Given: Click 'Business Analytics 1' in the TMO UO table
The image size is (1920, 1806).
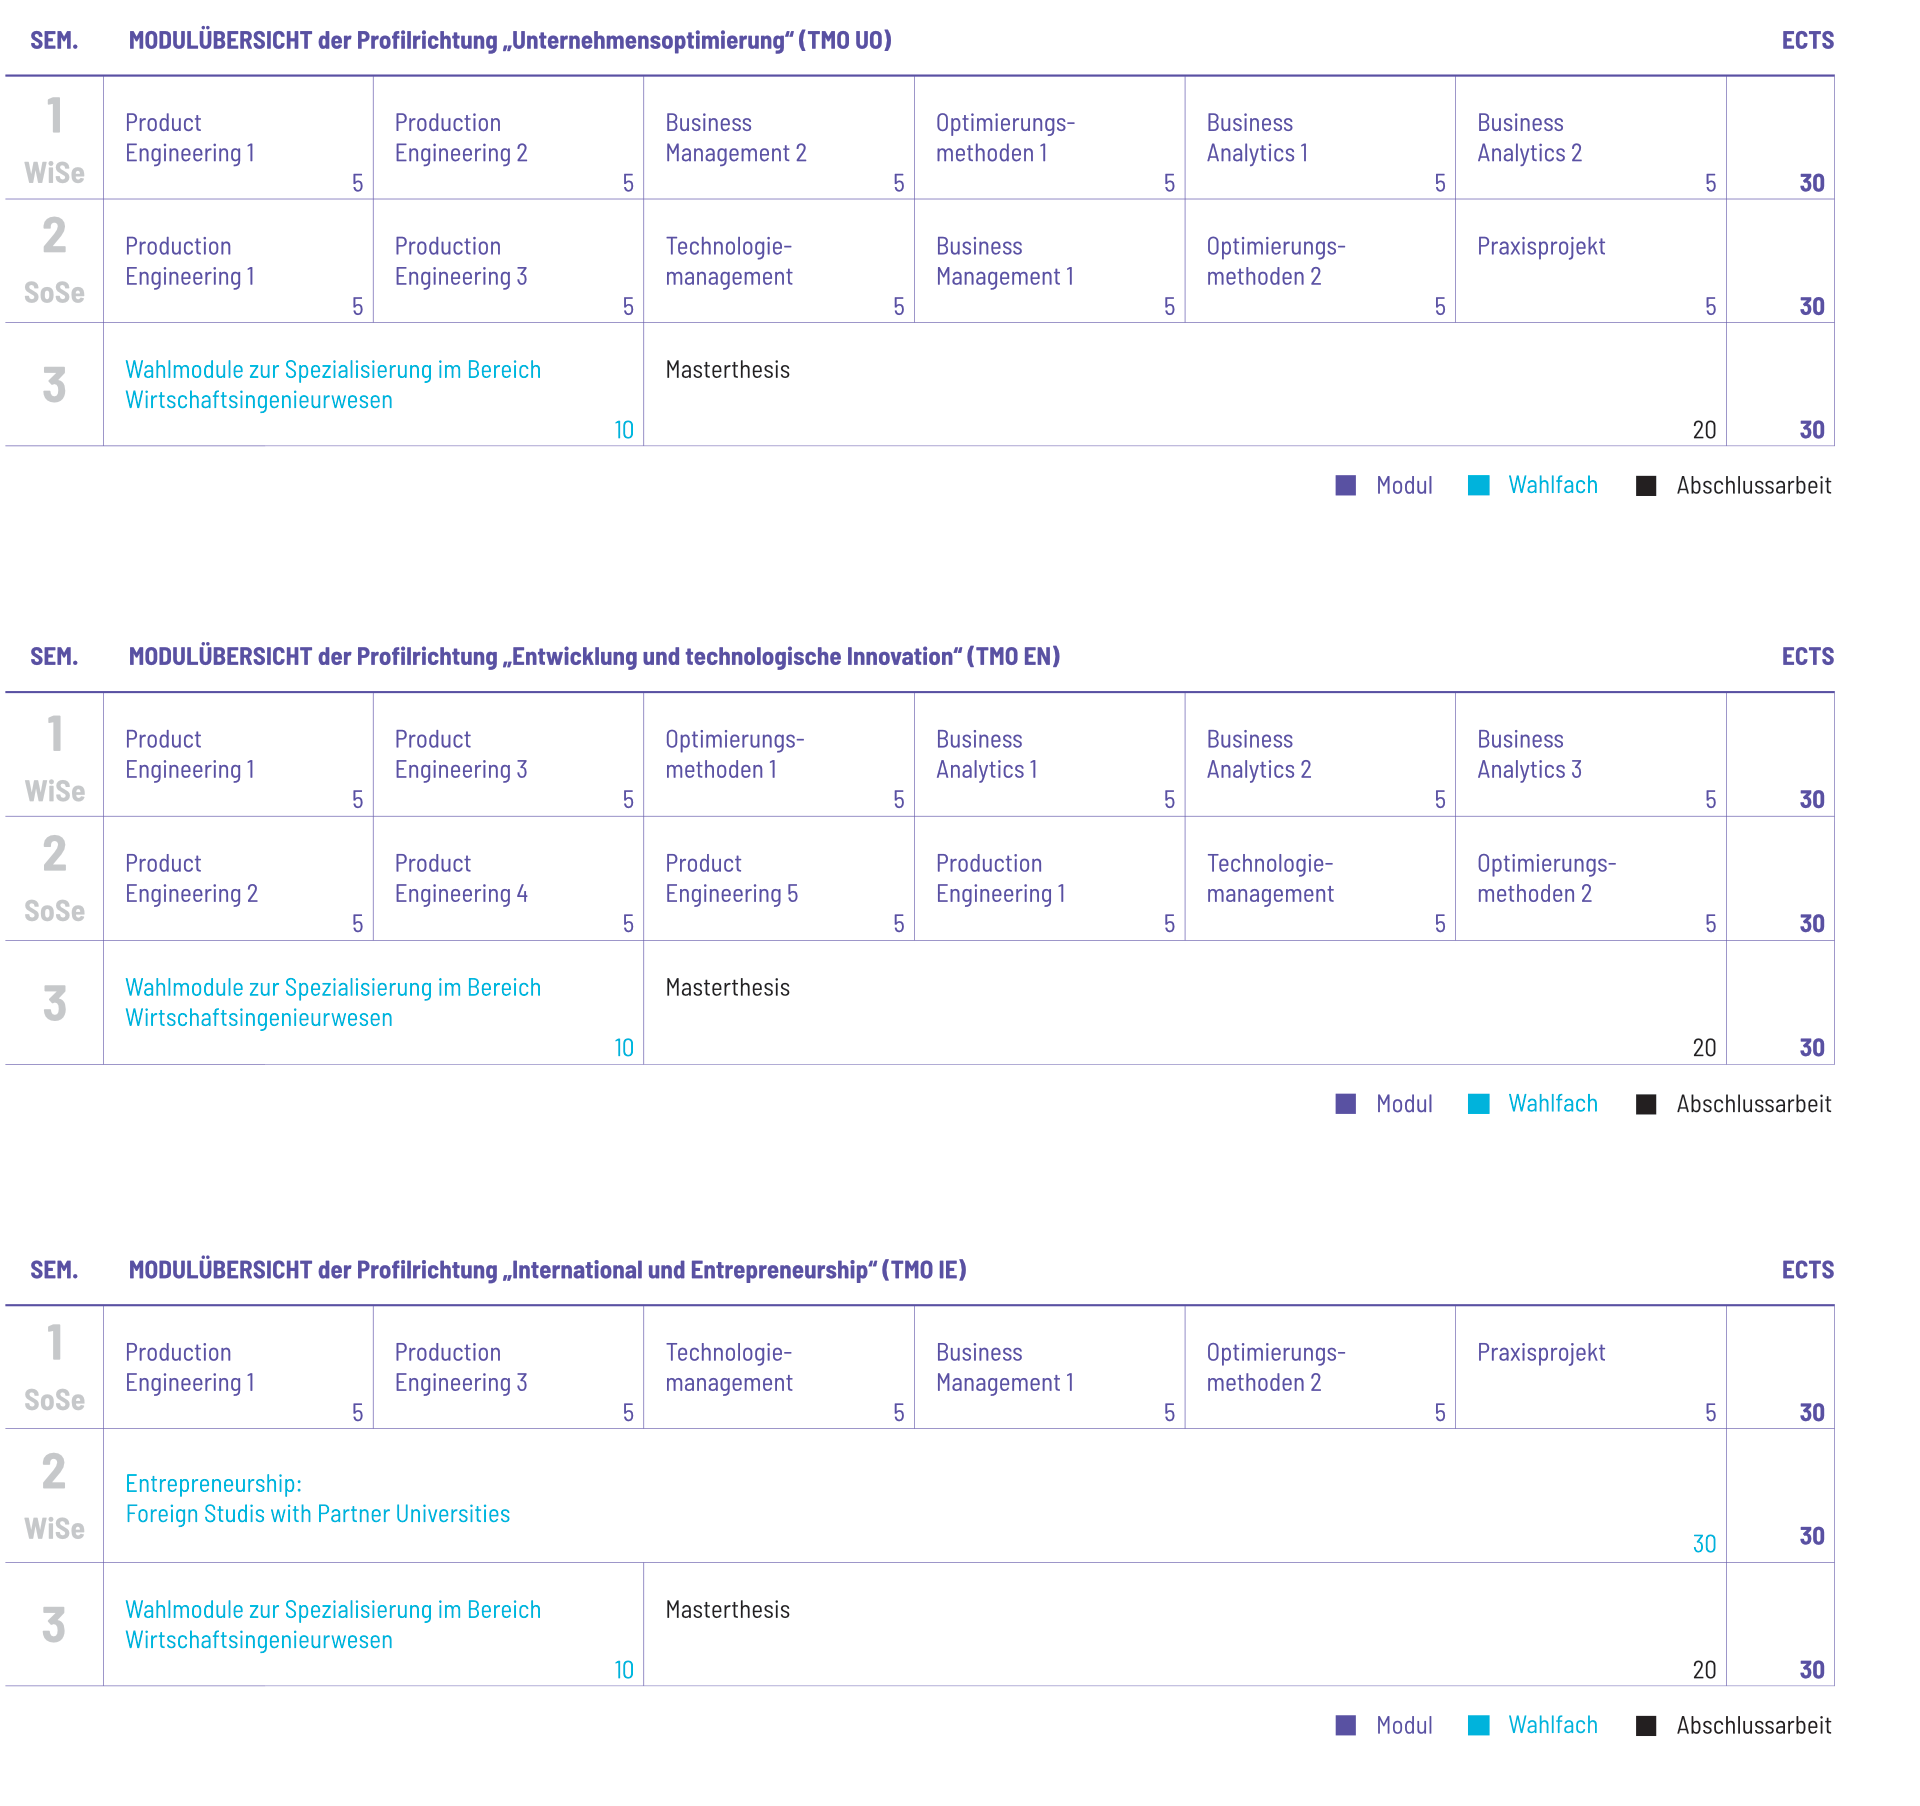Looking at the screenshot, I should click(1257, 138).
